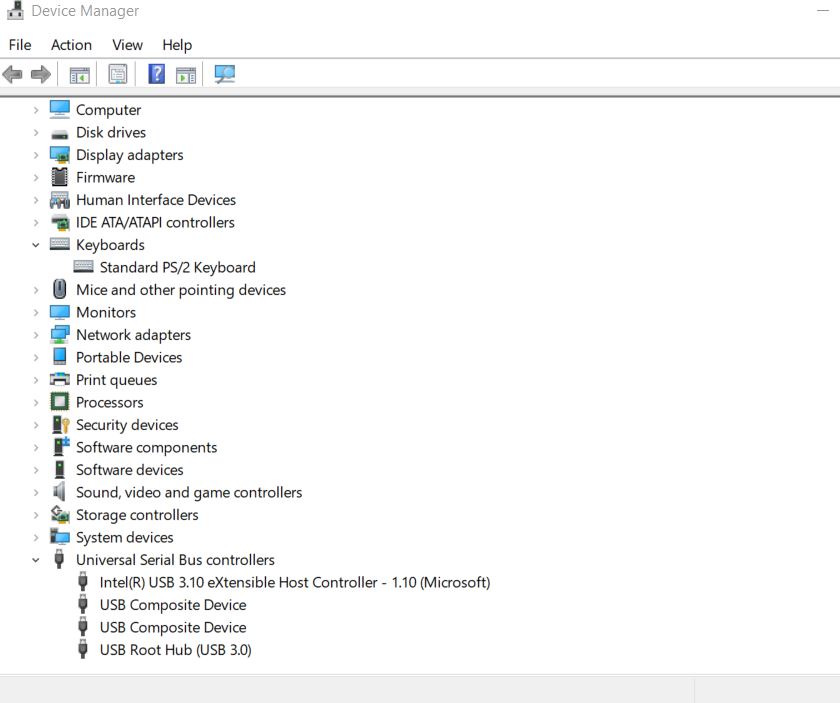840x703 pixels.
Task: Expand the Display adapters chevron
Action: pos(36,155)
